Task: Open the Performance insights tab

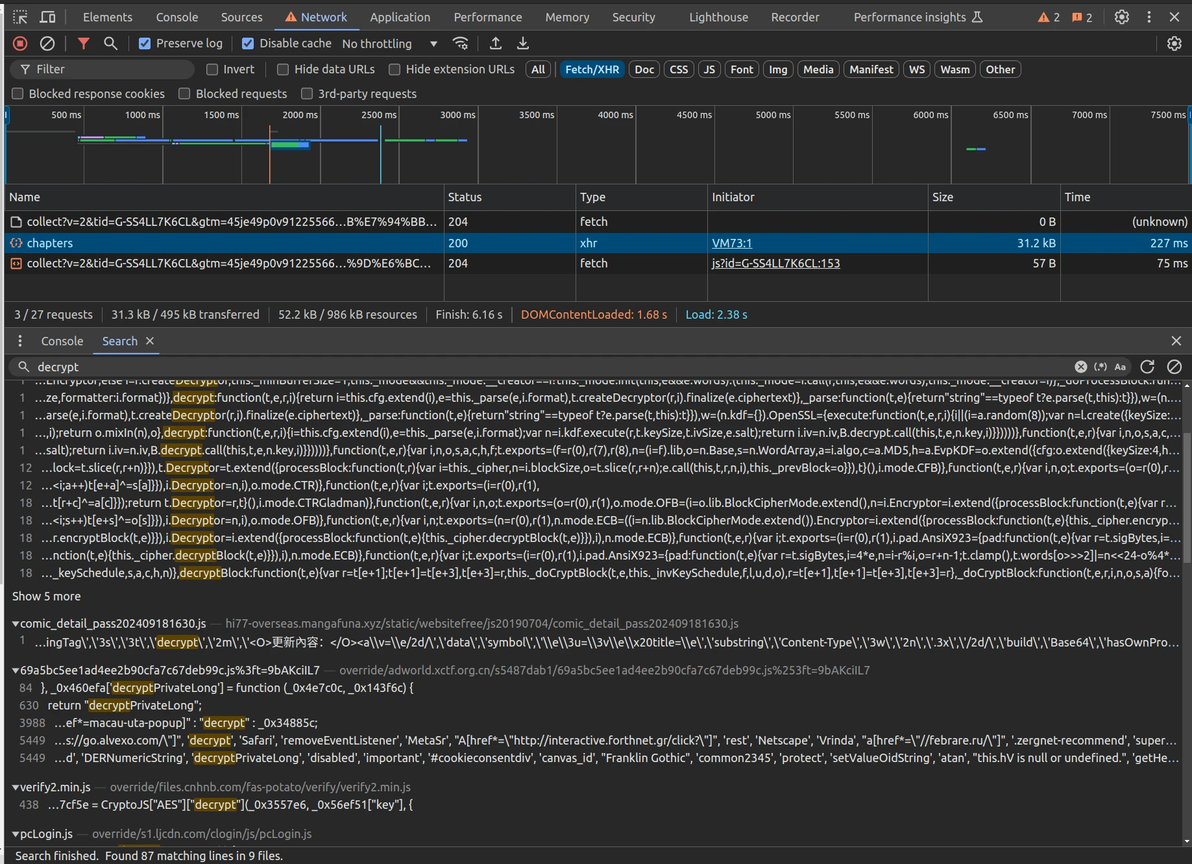Action: click(918, 17)
